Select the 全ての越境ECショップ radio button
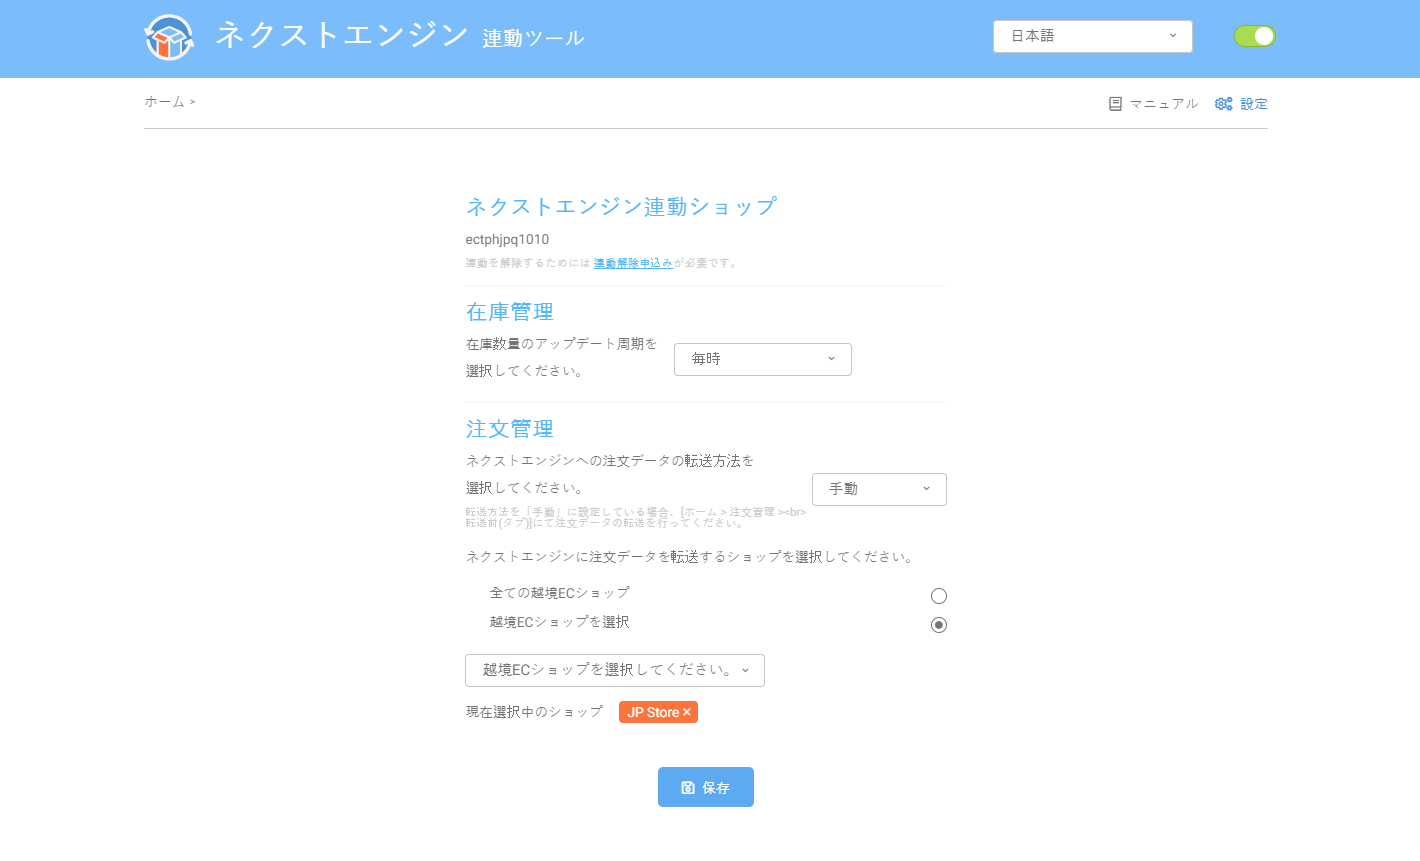The image size is (1420, 861). click(x=939, y=596)
